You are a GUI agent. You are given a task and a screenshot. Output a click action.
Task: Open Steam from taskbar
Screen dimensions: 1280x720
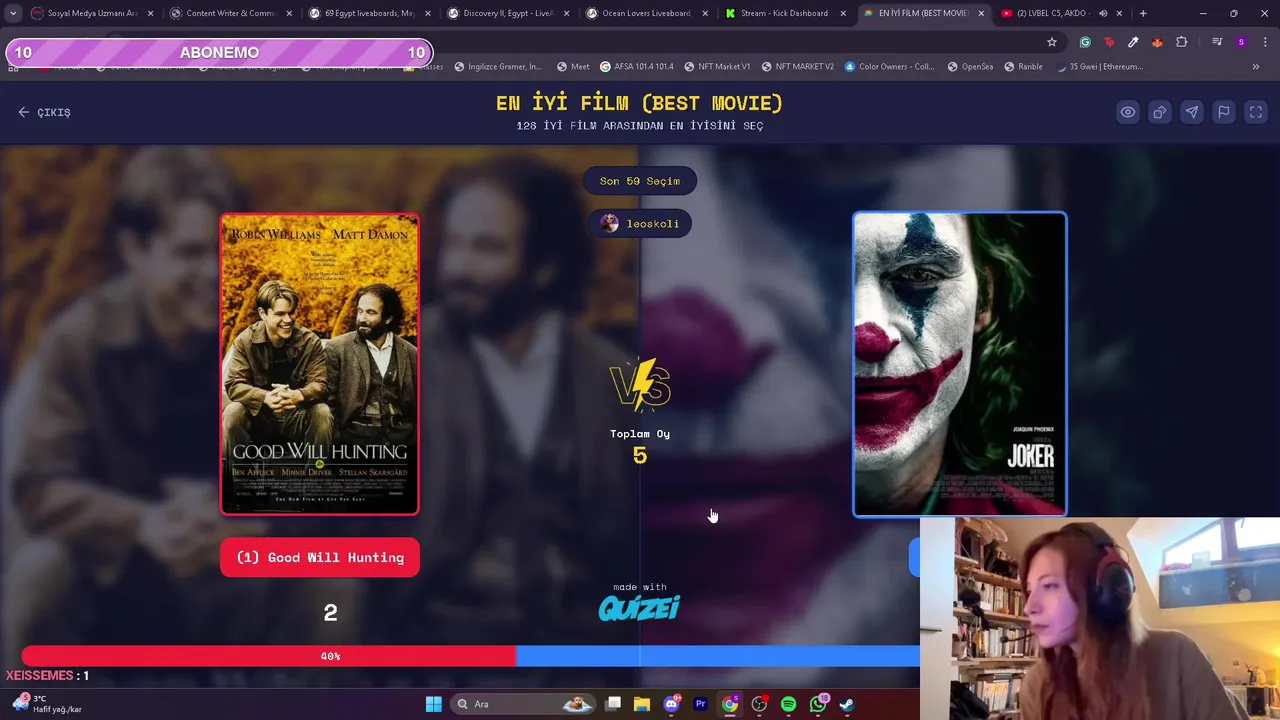pos(847,704)
